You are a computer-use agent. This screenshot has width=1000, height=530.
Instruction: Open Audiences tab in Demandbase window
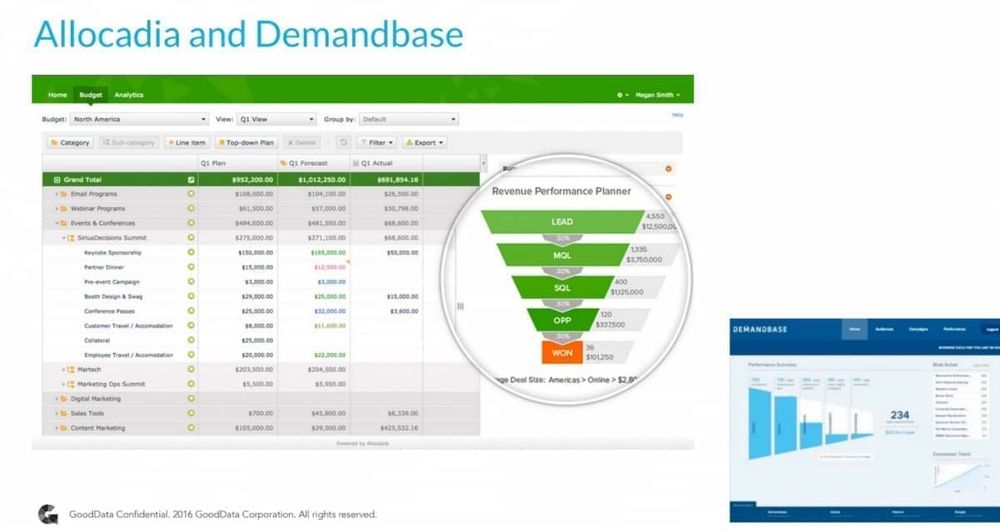(884, 330)
